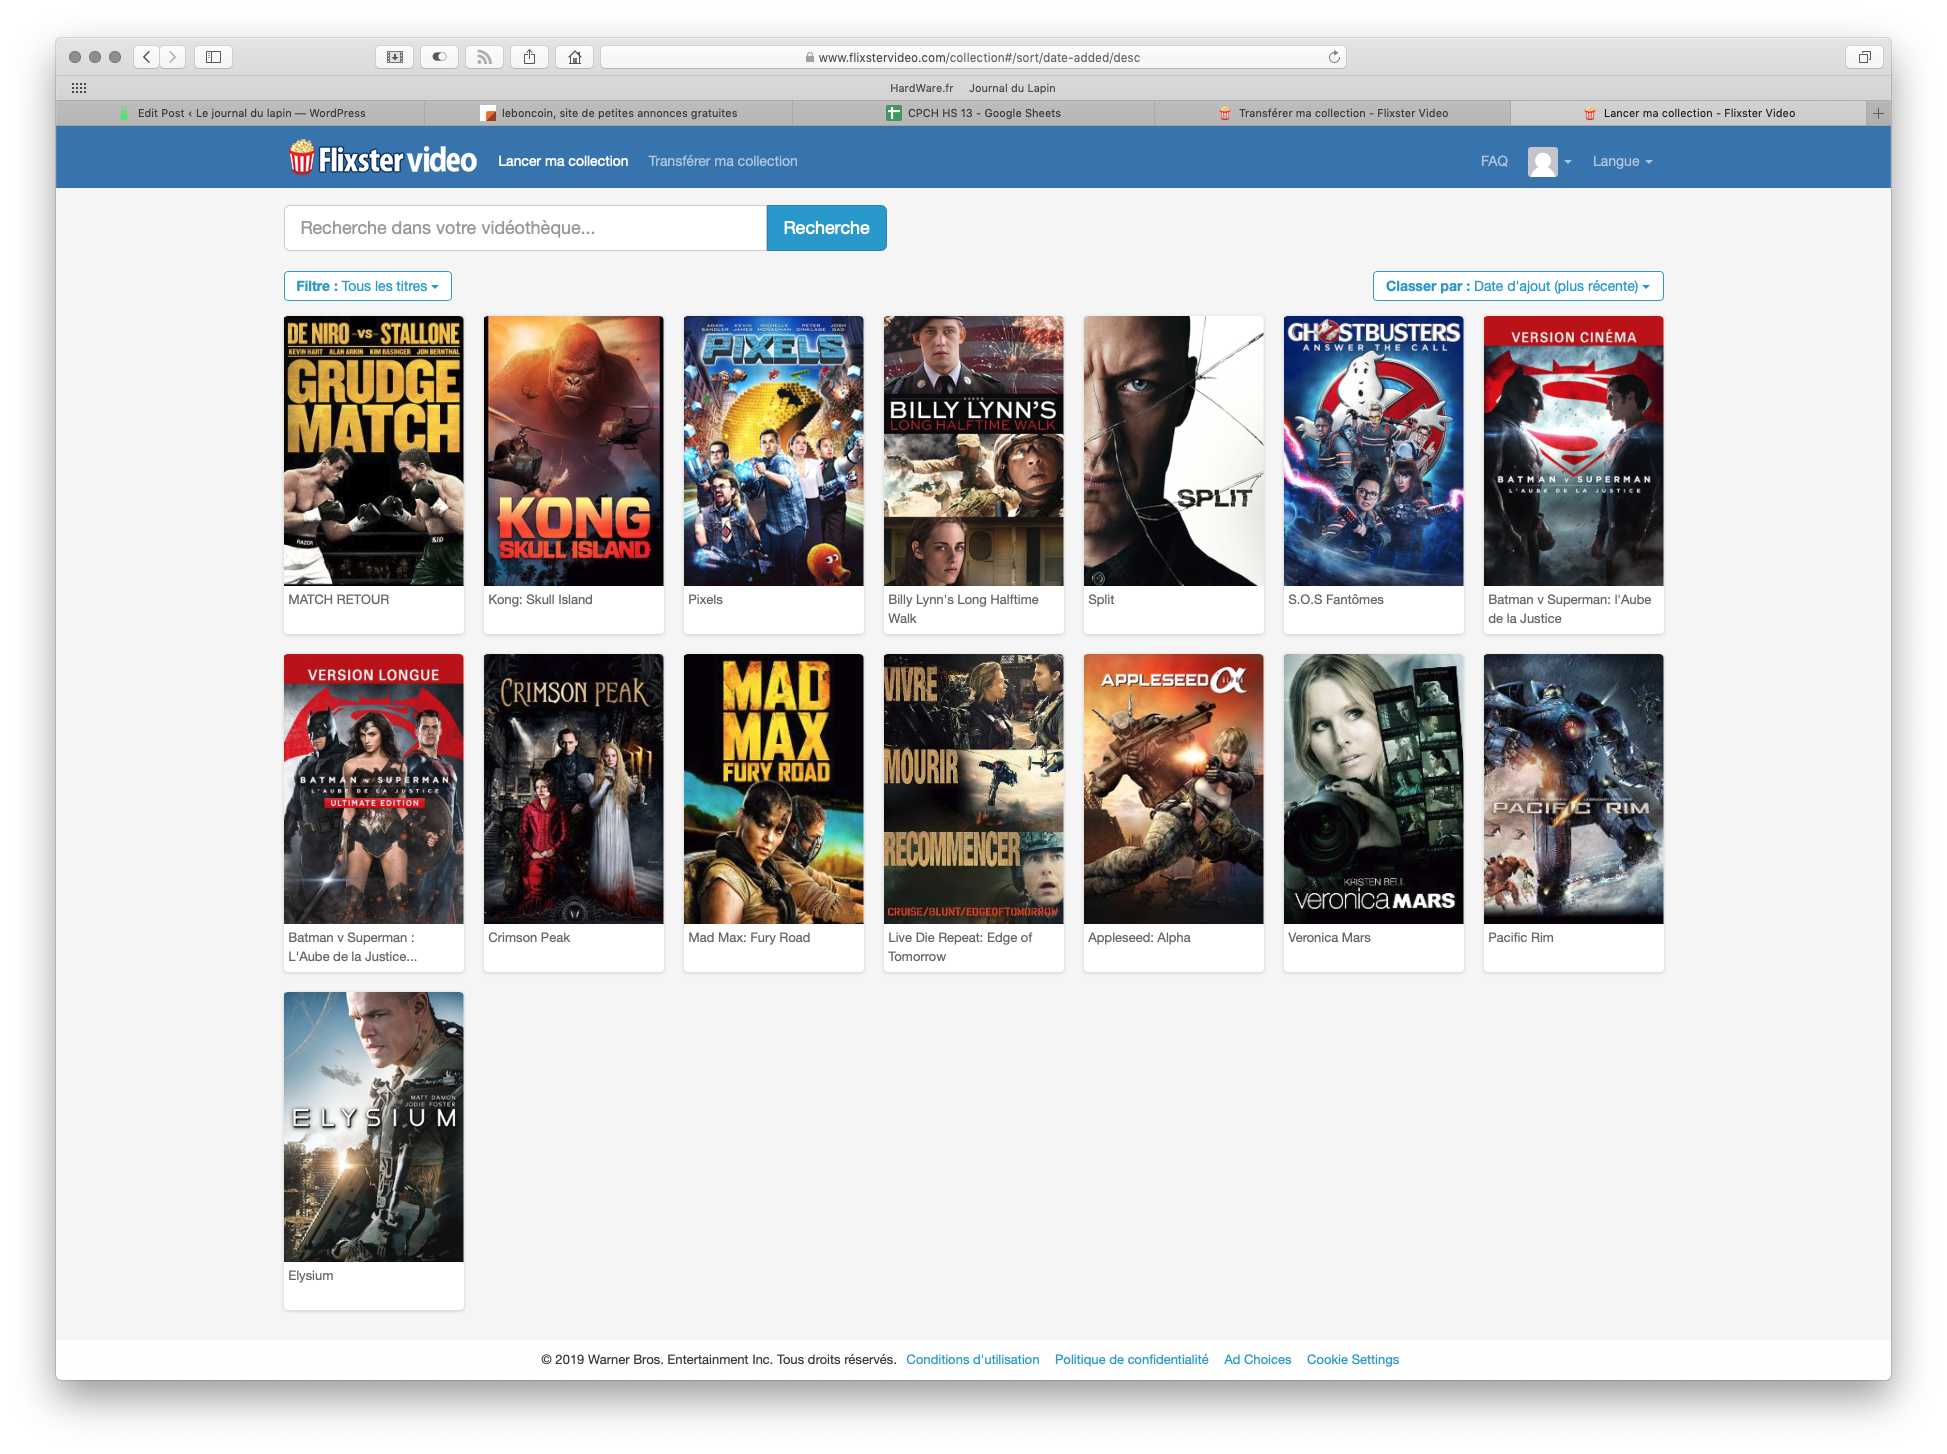Open the Mad Max Fury Road poster

click(773, 789)
